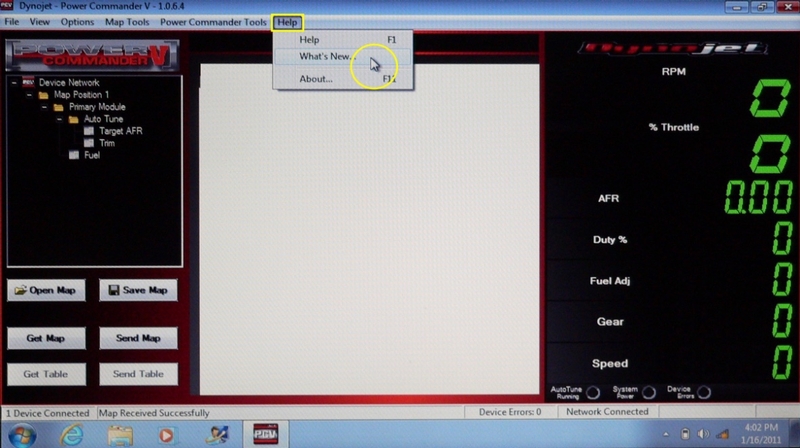Collapse the Primary Module tree node
The height and width of the screenshot is (448, 800).
tap(44, 107)
